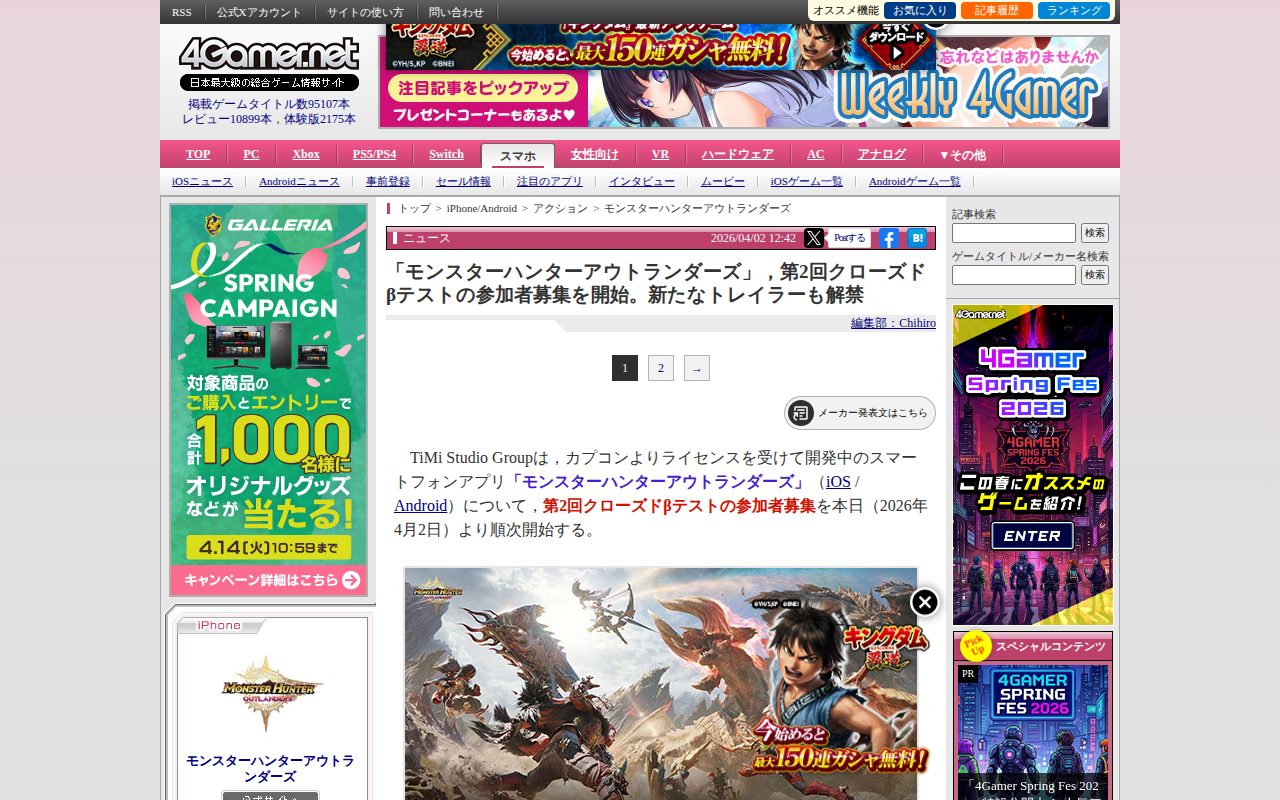The width and height of the screenshot is (1280, 800).
Task: Open the 編集部：Chihiro author link
Action: coord(893,323)
